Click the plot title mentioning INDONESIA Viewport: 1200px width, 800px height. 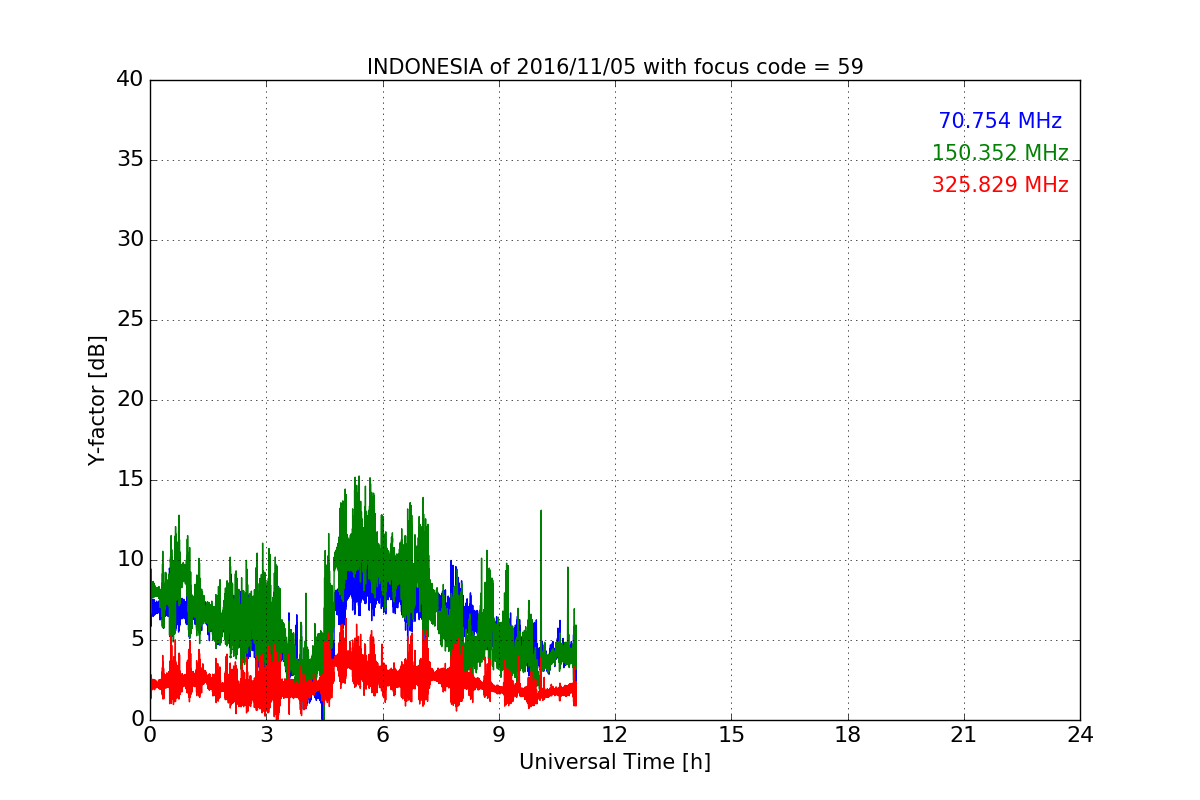pyautogui.click(x=615, y=67)
